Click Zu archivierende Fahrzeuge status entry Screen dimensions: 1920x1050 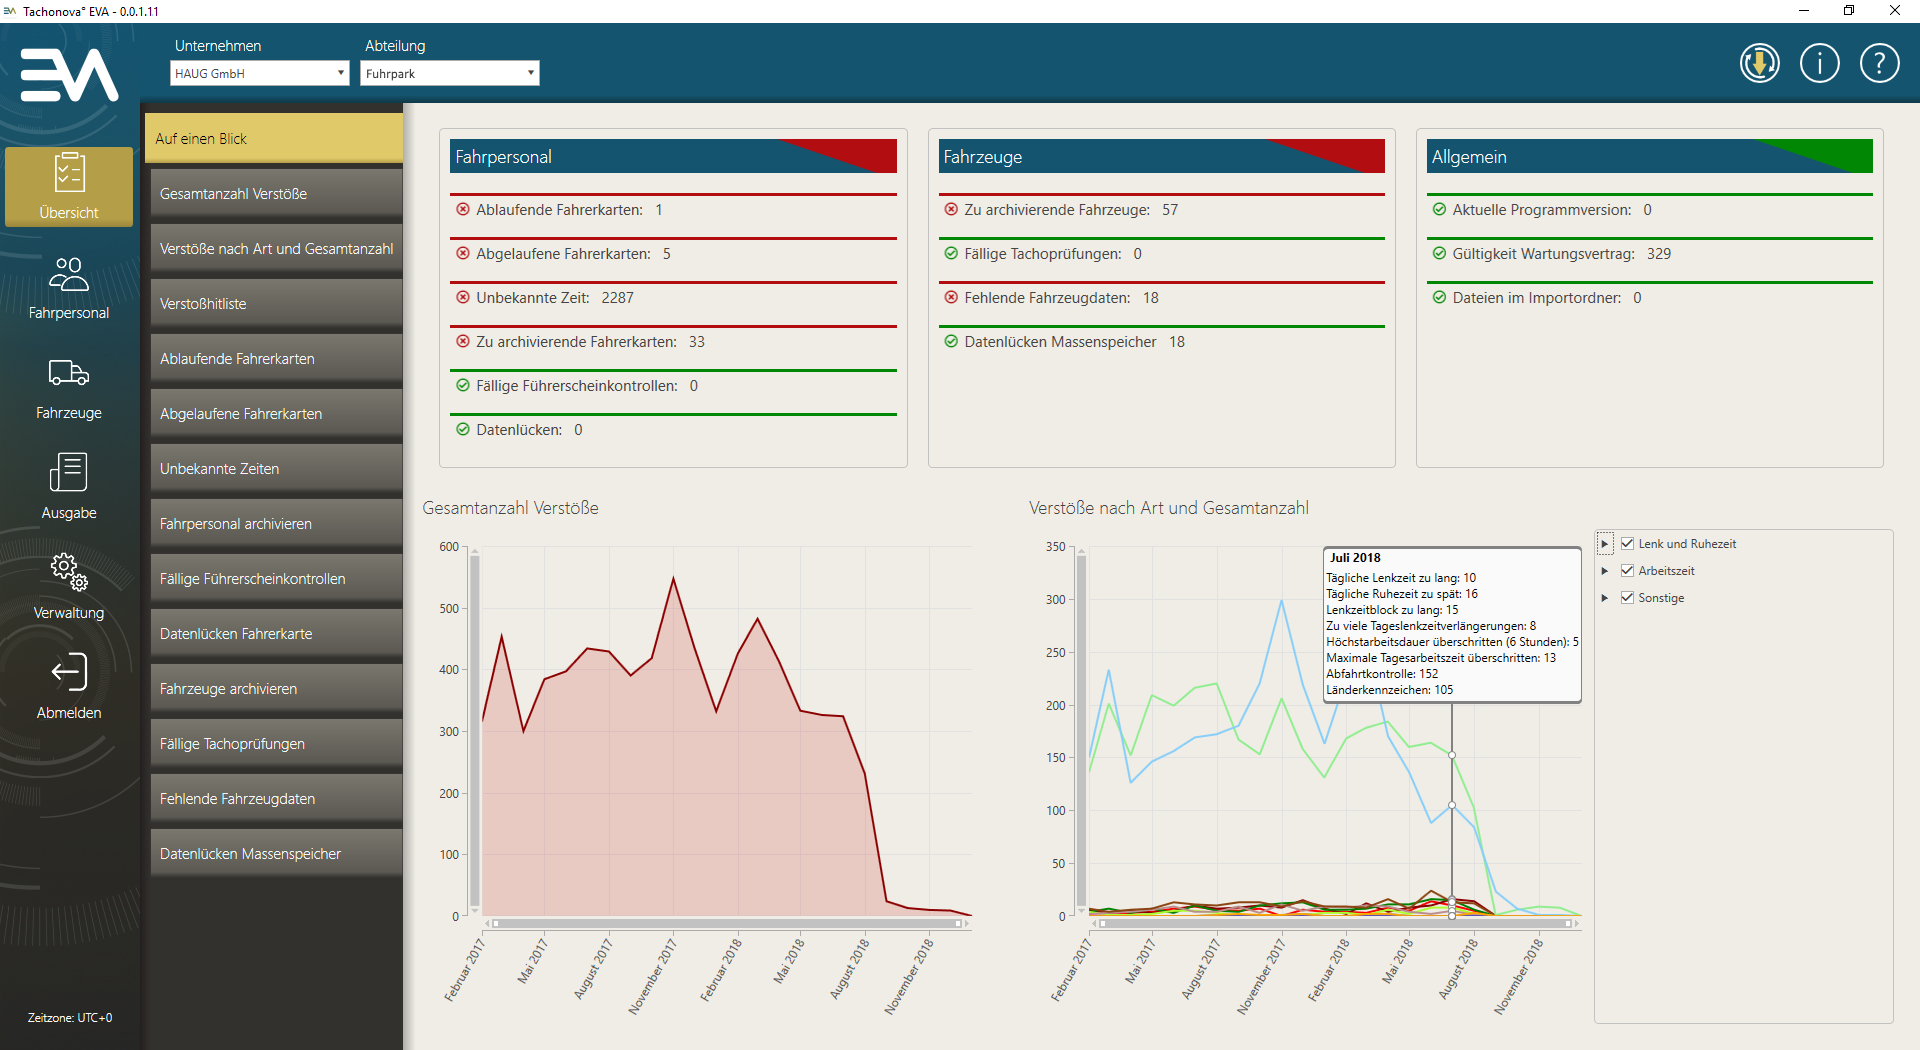[x=1057, y=210]
